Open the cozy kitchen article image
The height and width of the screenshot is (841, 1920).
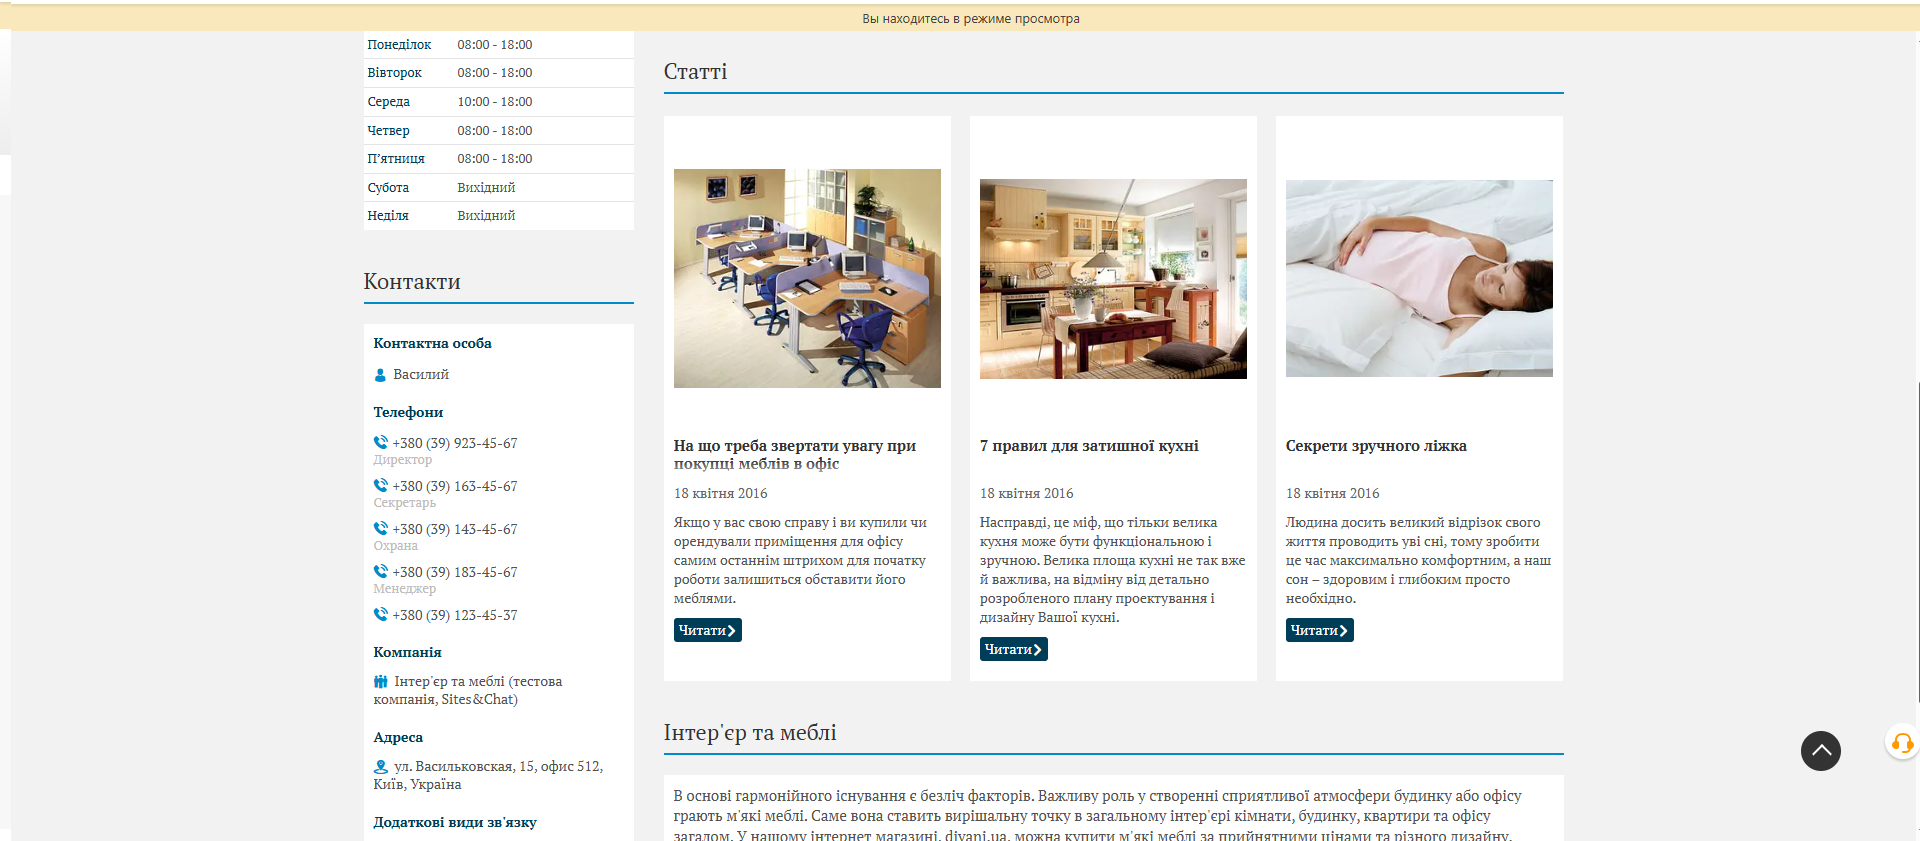[x=1113, y=279]
